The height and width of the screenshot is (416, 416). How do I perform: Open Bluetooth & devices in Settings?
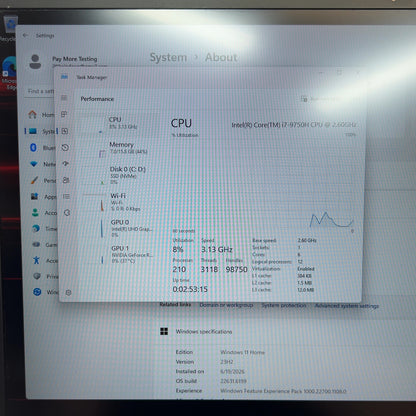pos(43,147)
